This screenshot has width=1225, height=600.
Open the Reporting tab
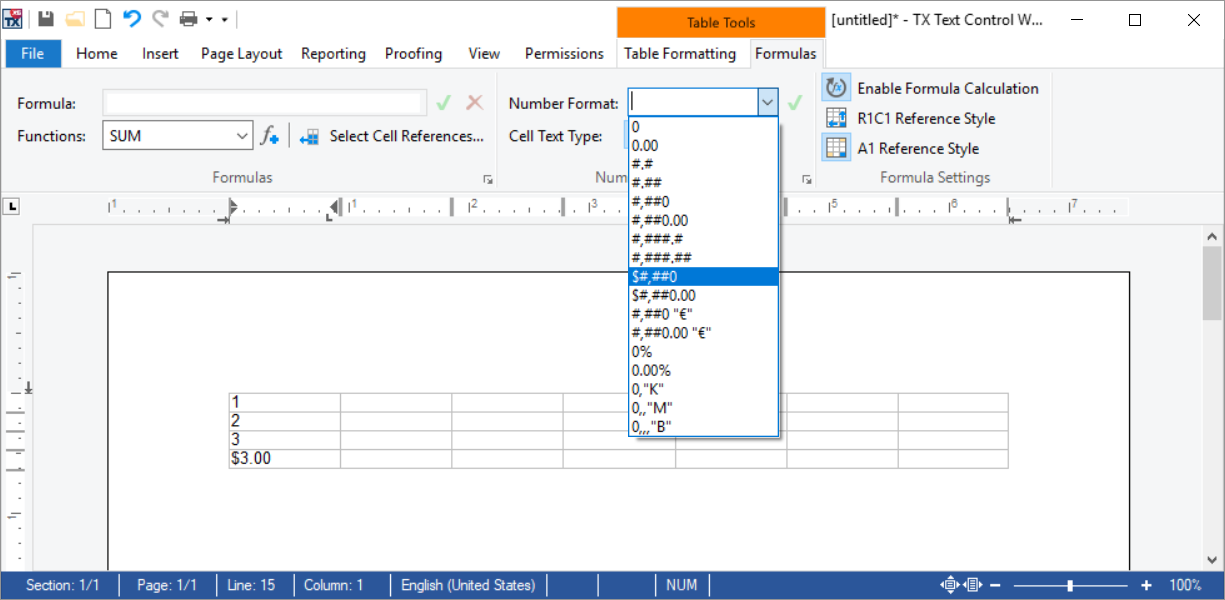pyautogui.click(x=333, y=54)
